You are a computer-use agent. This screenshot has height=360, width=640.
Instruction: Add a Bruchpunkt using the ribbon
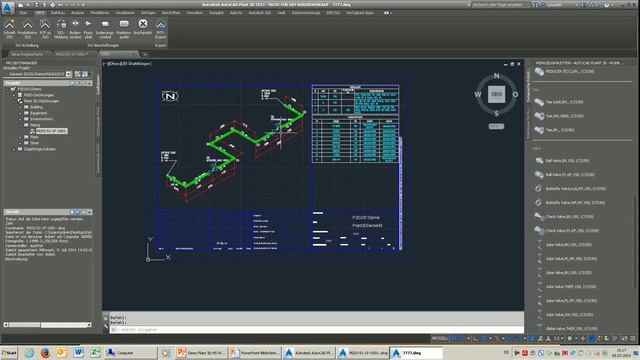point(142,27)
